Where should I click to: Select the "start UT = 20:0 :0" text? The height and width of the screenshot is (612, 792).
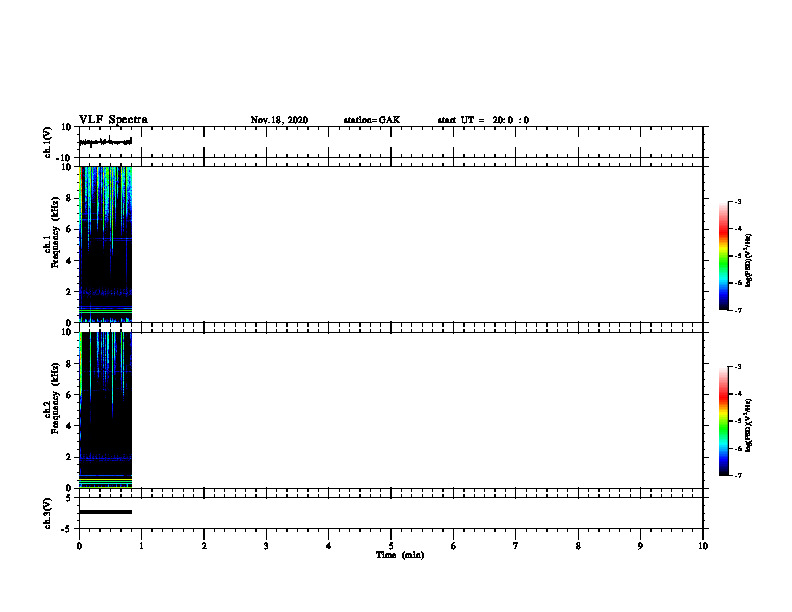pyautogui.click(x=483, y=120)
